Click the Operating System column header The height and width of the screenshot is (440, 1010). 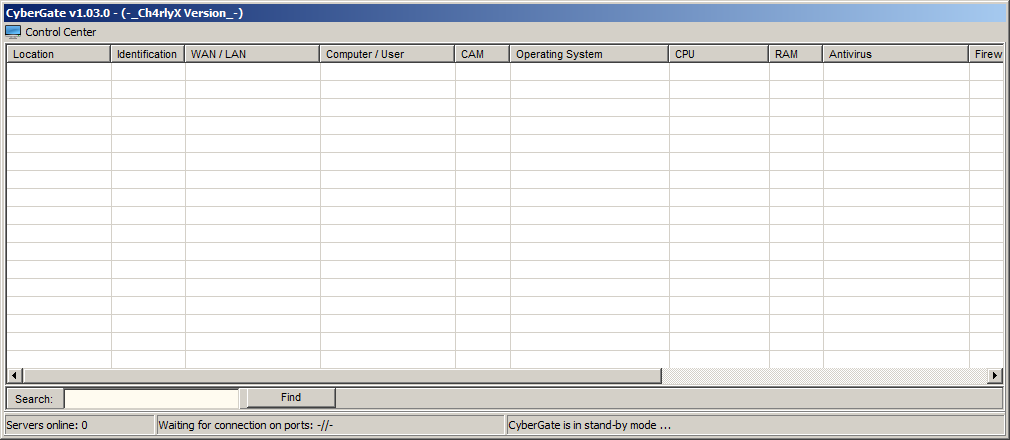tap(589, 54)
